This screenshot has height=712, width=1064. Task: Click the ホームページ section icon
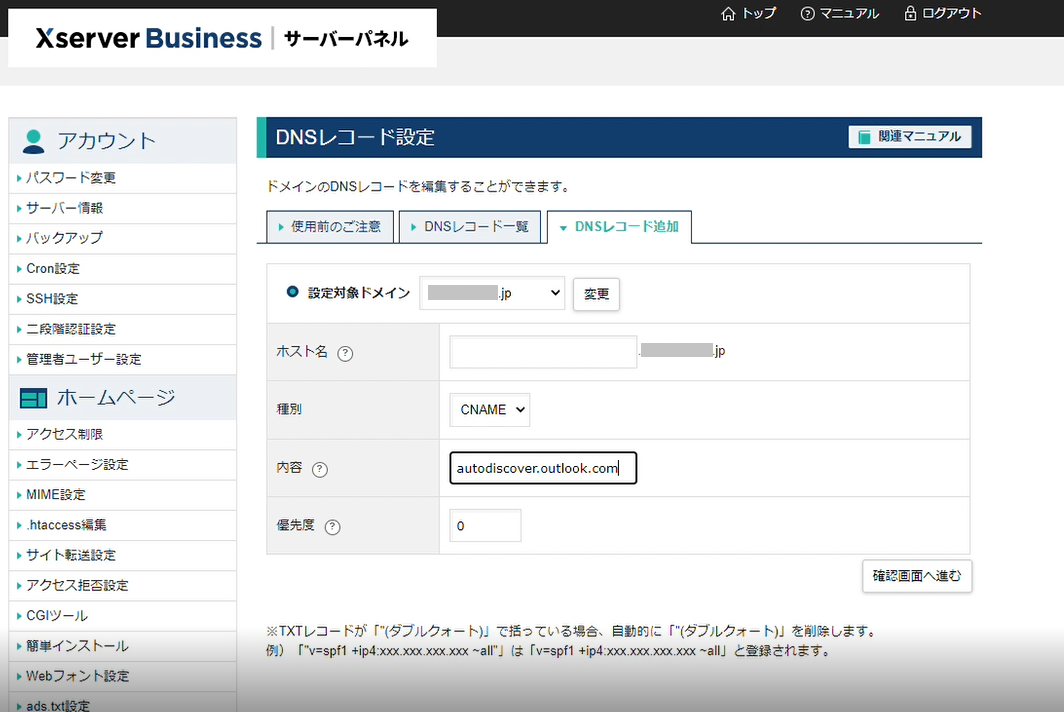click(x=33, y=398)
